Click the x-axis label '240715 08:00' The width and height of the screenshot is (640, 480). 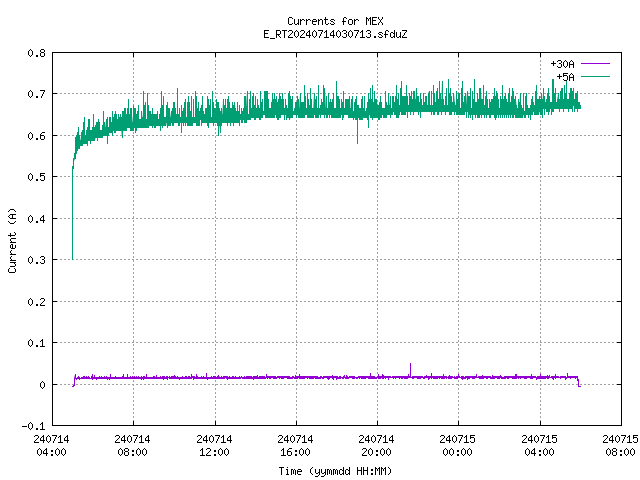point(620,445)
